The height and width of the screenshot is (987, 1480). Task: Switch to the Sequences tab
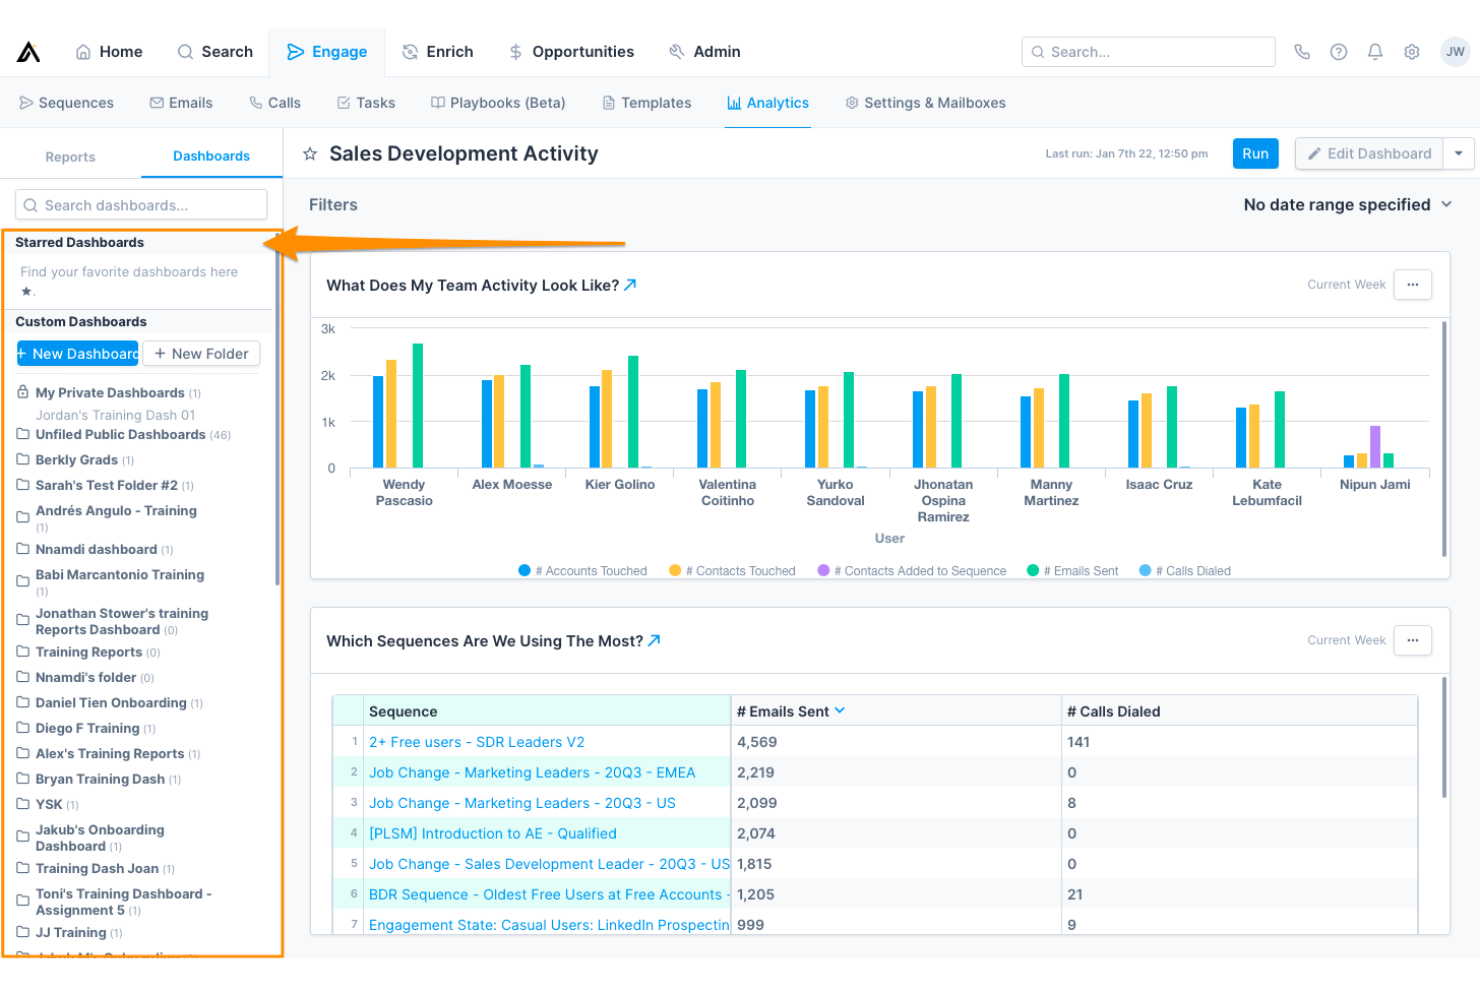[x=66, y=103]
